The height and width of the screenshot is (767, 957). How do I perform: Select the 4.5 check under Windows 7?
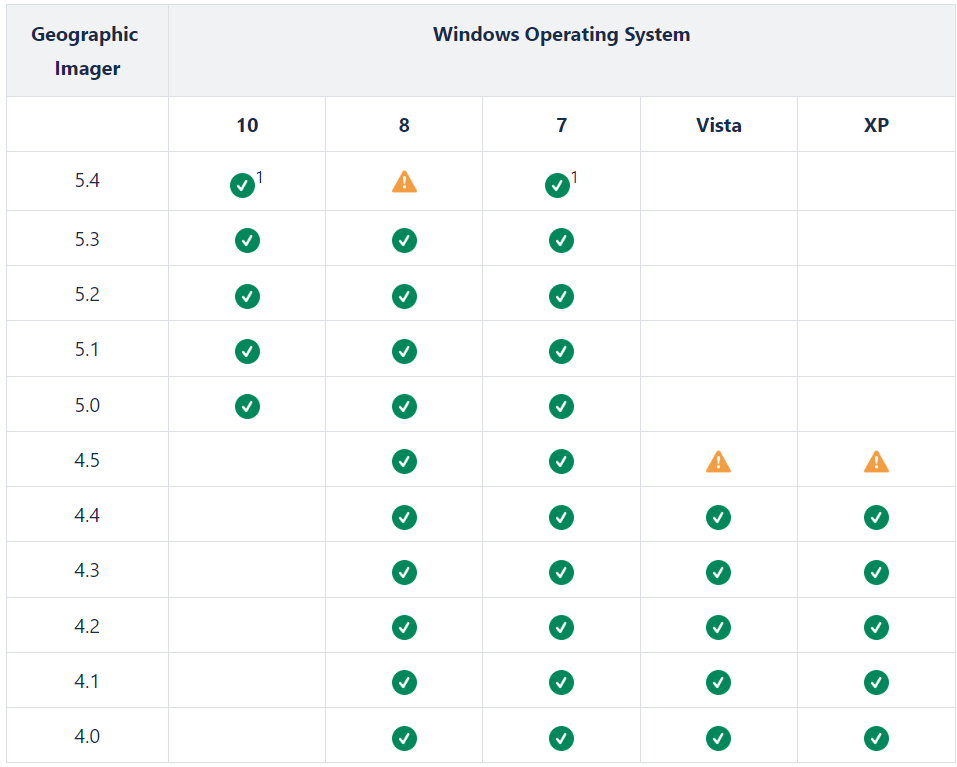(561, 461)
